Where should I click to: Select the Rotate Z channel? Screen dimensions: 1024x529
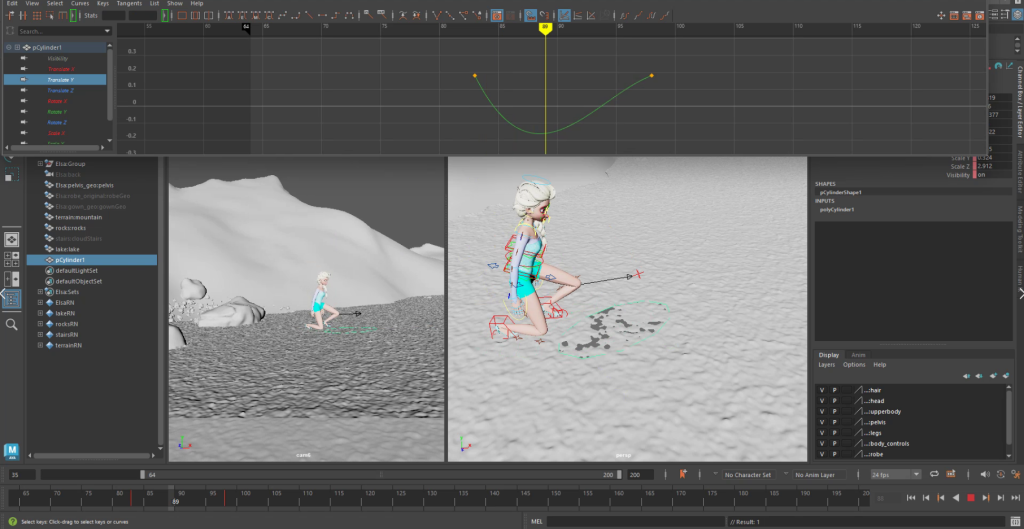pos(55,122)
